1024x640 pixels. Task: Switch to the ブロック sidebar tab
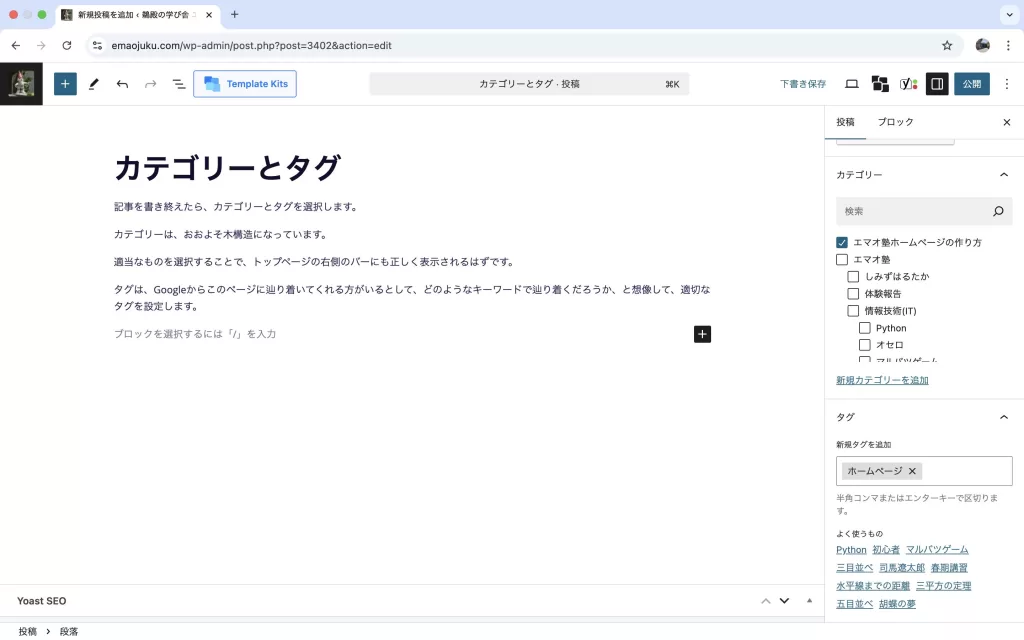click(895, 122)
